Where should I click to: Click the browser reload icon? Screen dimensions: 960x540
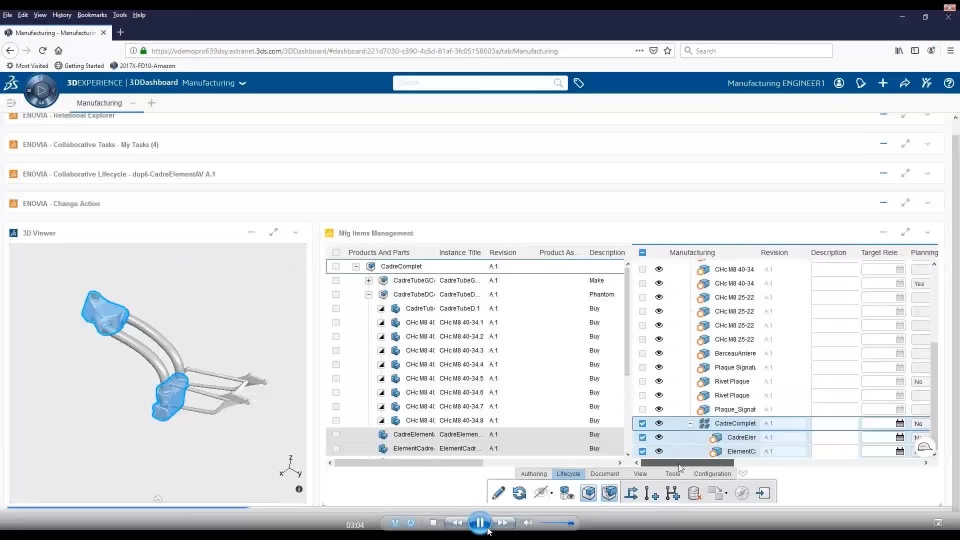click(42, 51)
